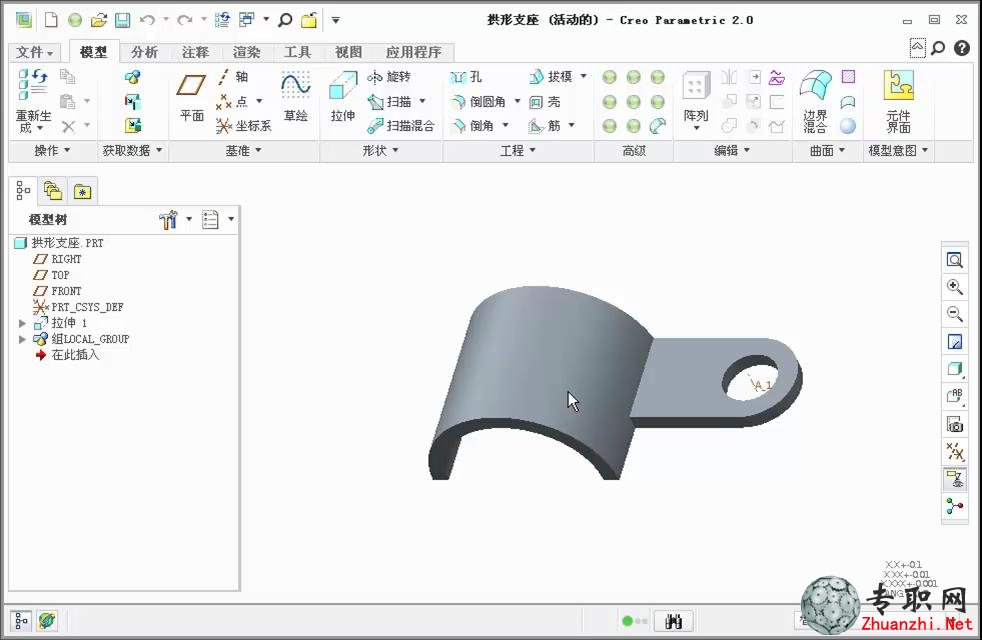This screenshot has width=982, height=640.
Task: Open the Pattern (阵列) tool
Action: (696, 98)
